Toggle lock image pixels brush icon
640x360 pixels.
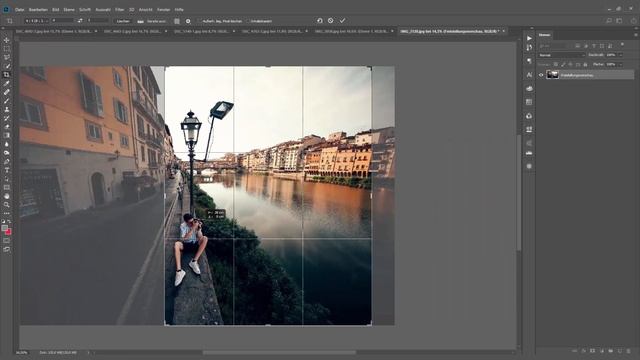(563, 64)
